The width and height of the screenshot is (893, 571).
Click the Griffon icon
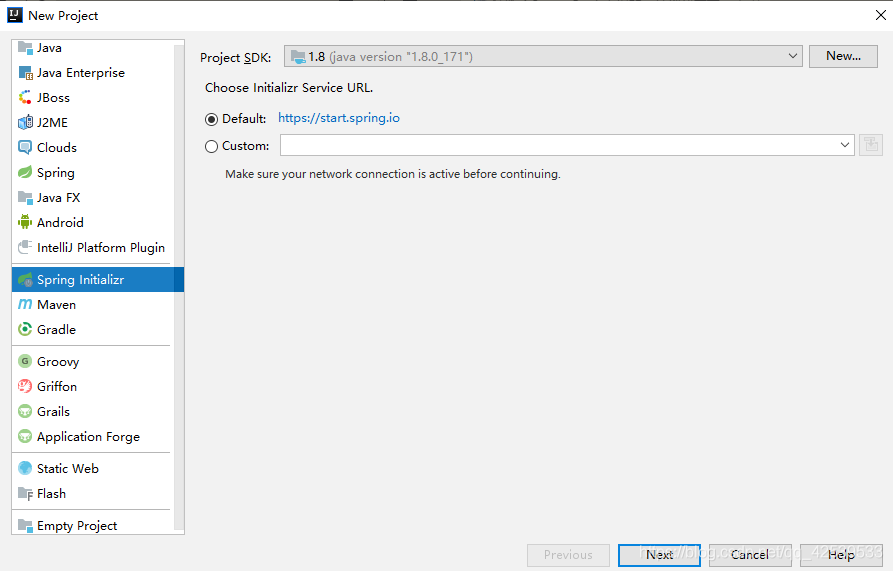25,387
